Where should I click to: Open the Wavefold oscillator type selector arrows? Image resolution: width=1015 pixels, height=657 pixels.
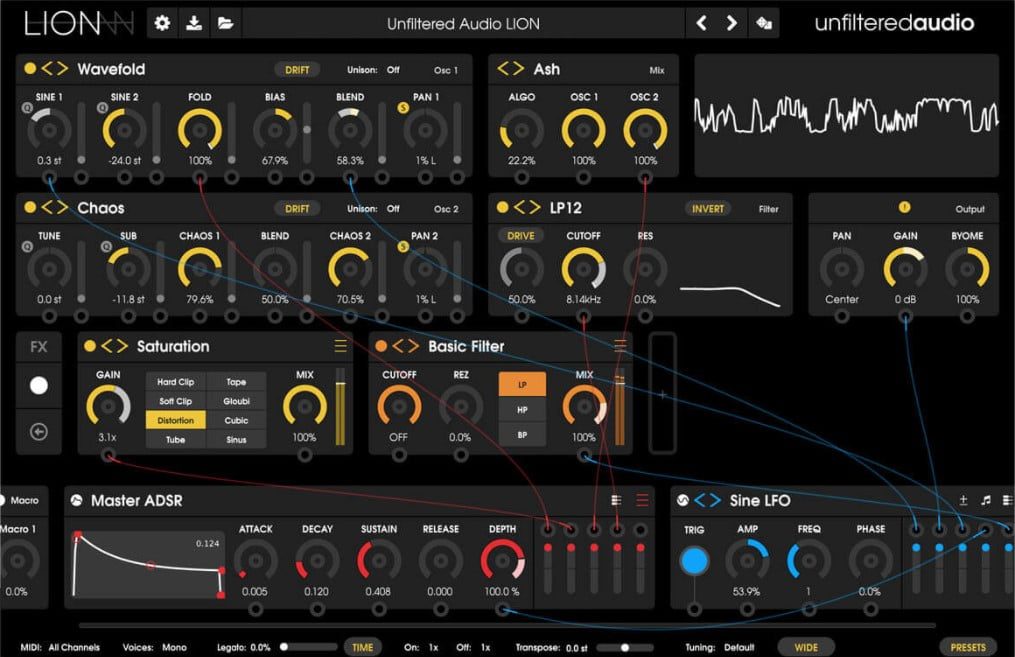click(x=55, y=69)
